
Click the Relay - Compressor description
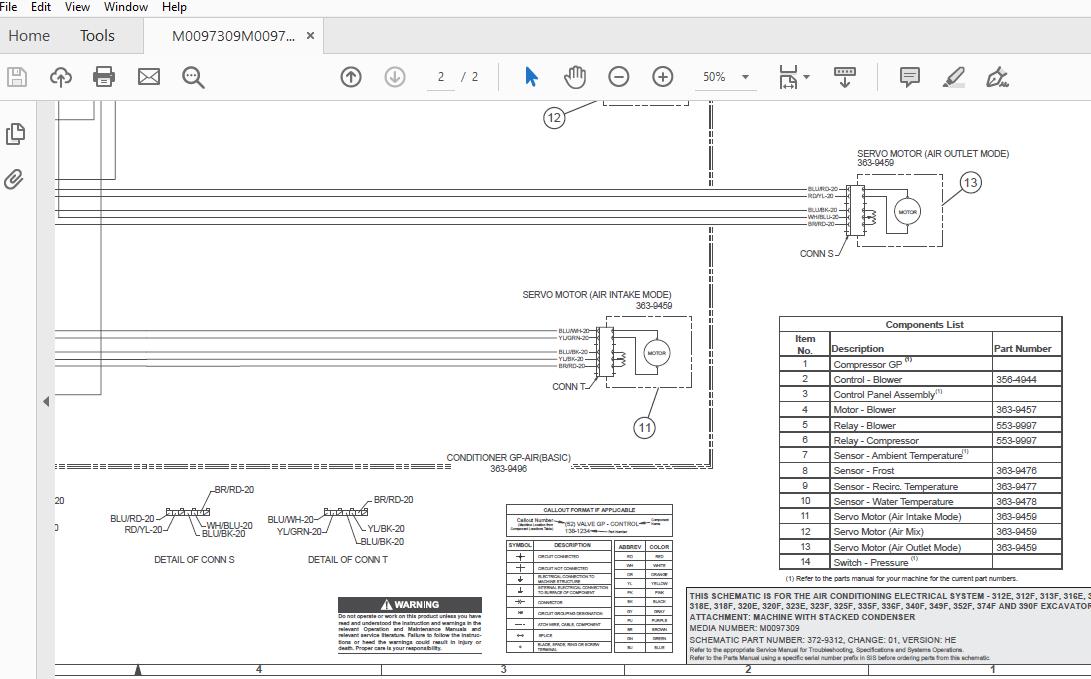pos(876,440)
